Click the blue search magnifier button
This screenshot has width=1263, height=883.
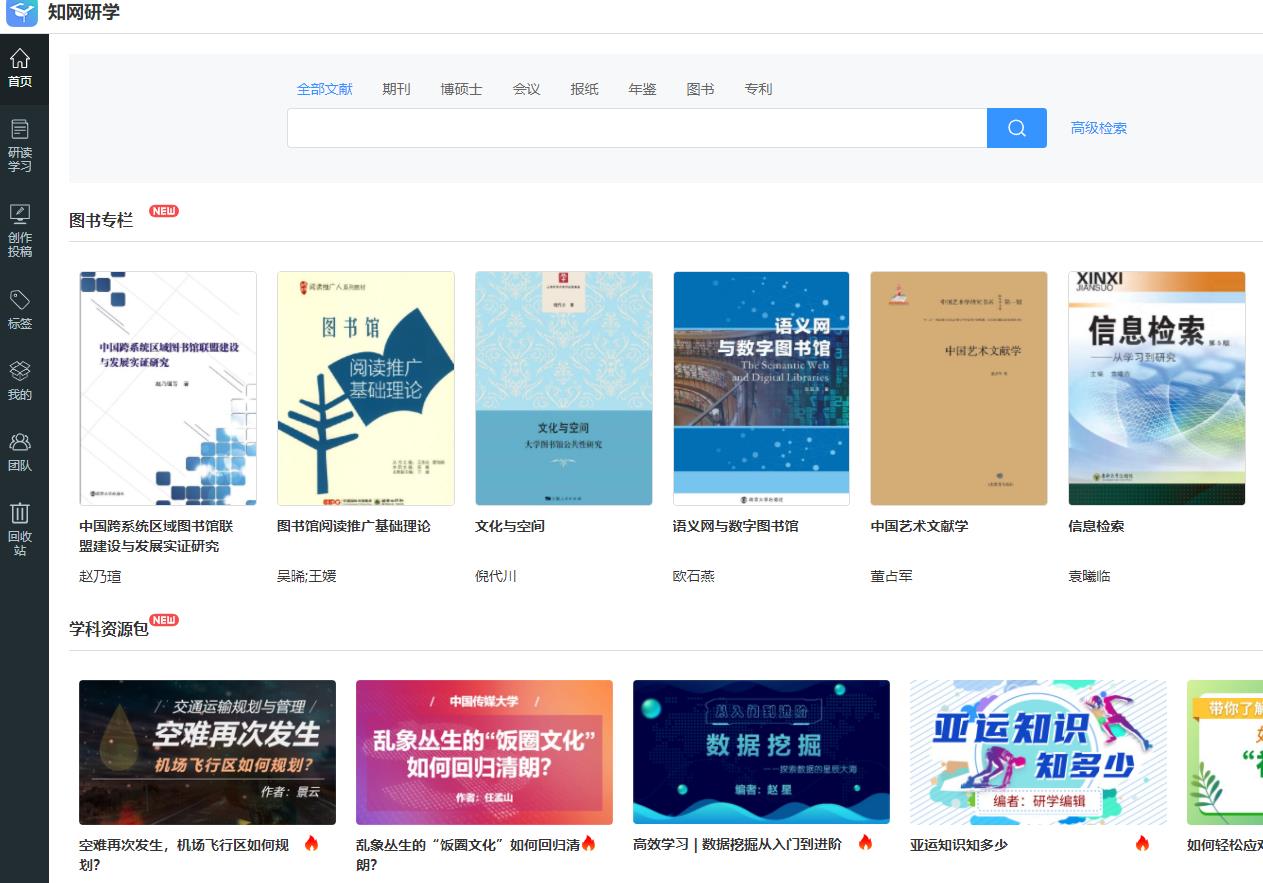click(x=1016, y=128)
